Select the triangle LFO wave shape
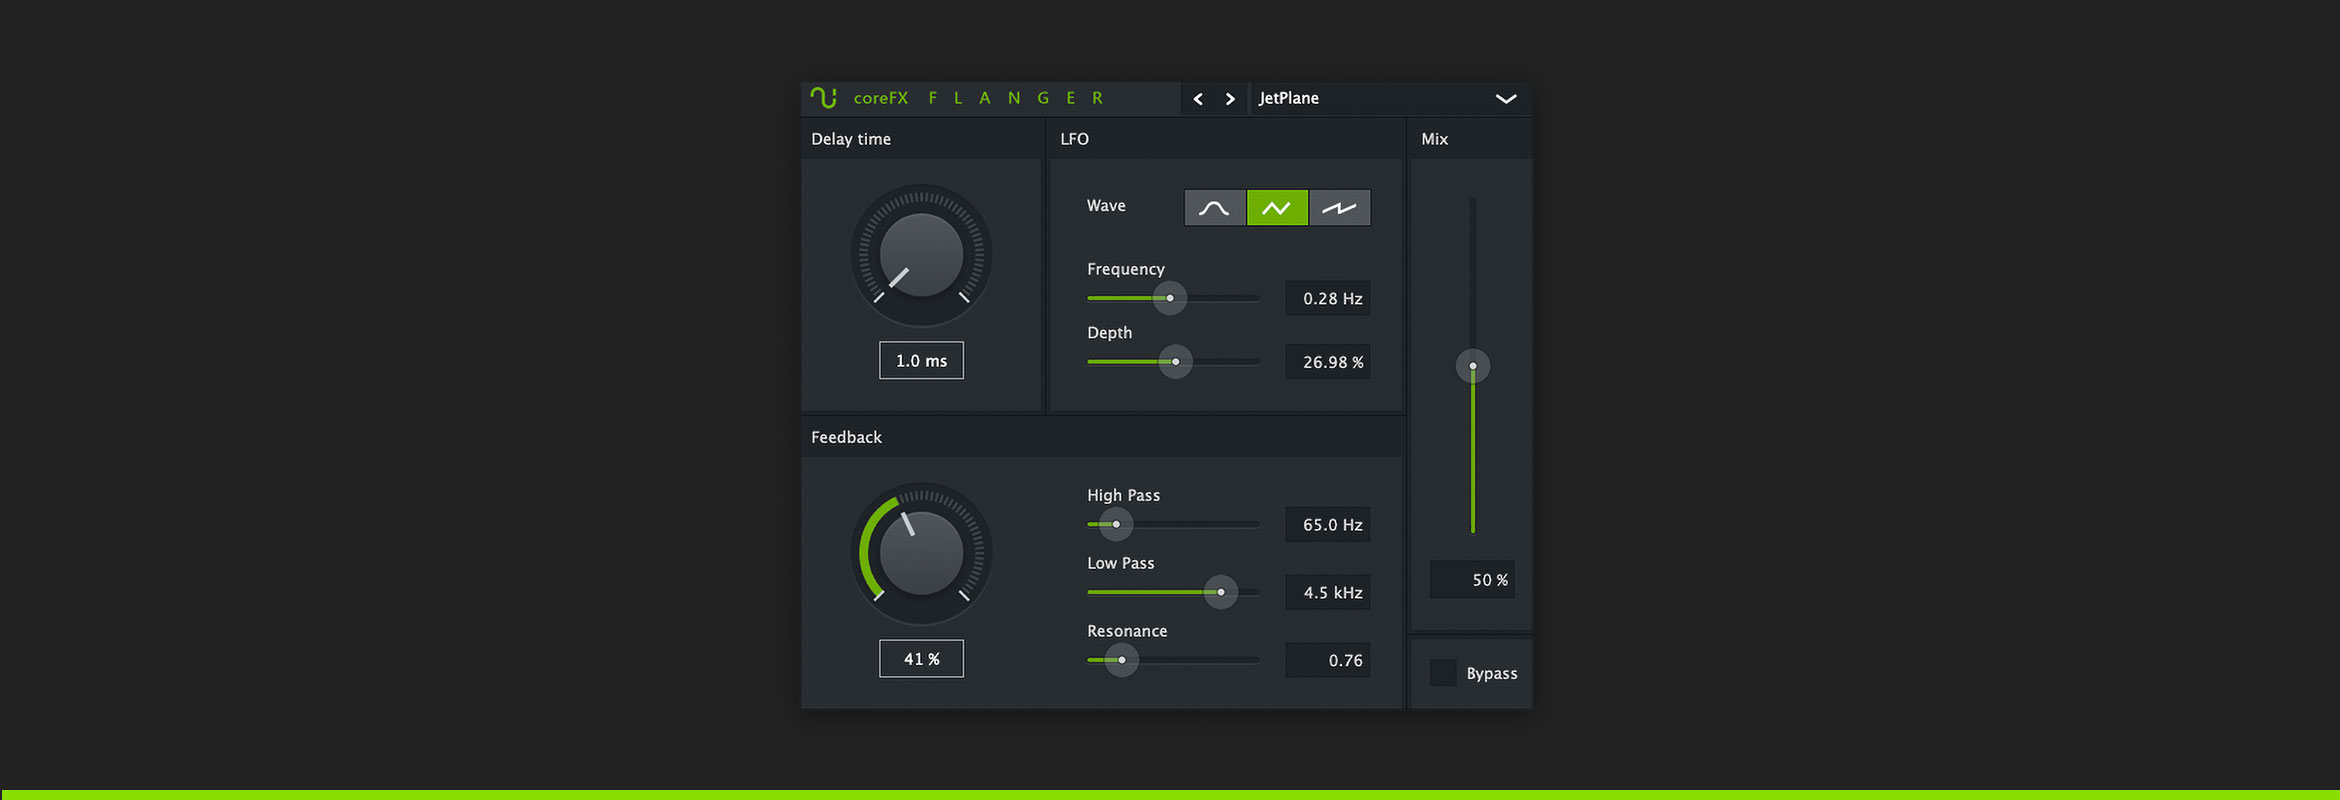Screen dimensions: 2340x800 pos(1277,207)
